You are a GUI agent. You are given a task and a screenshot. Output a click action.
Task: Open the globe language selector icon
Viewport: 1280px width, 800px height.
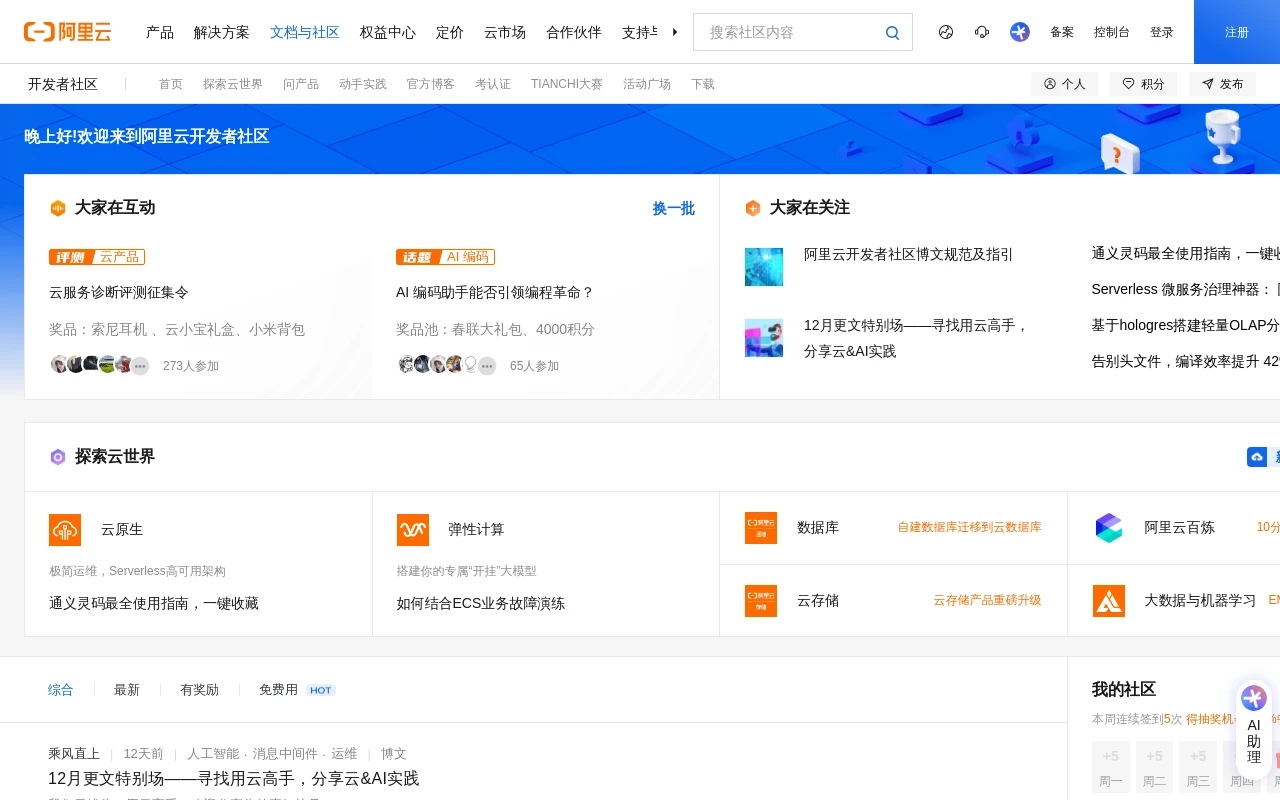pos(946,32)
